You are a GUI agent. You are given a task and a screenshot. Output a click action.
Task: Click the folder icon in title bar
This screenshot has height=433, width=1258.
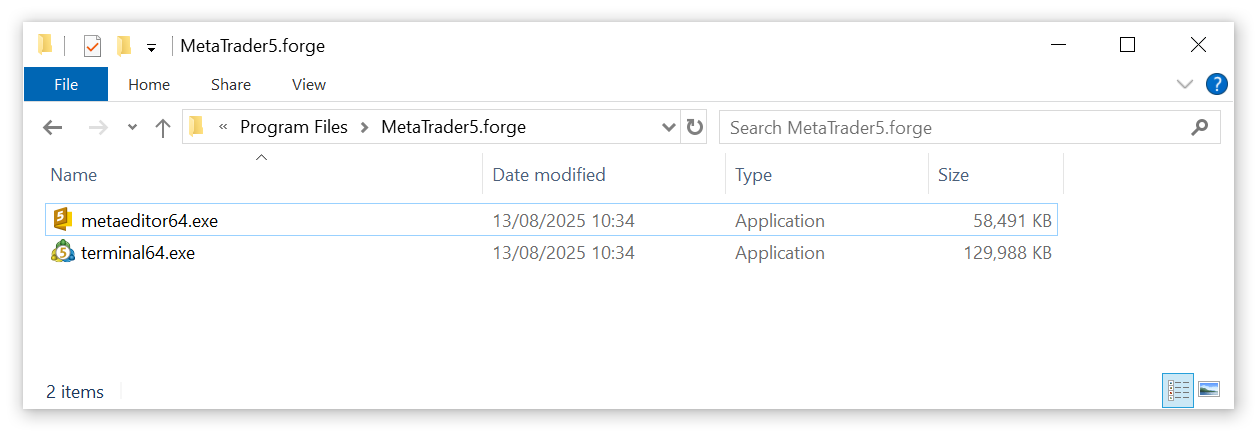45,44
